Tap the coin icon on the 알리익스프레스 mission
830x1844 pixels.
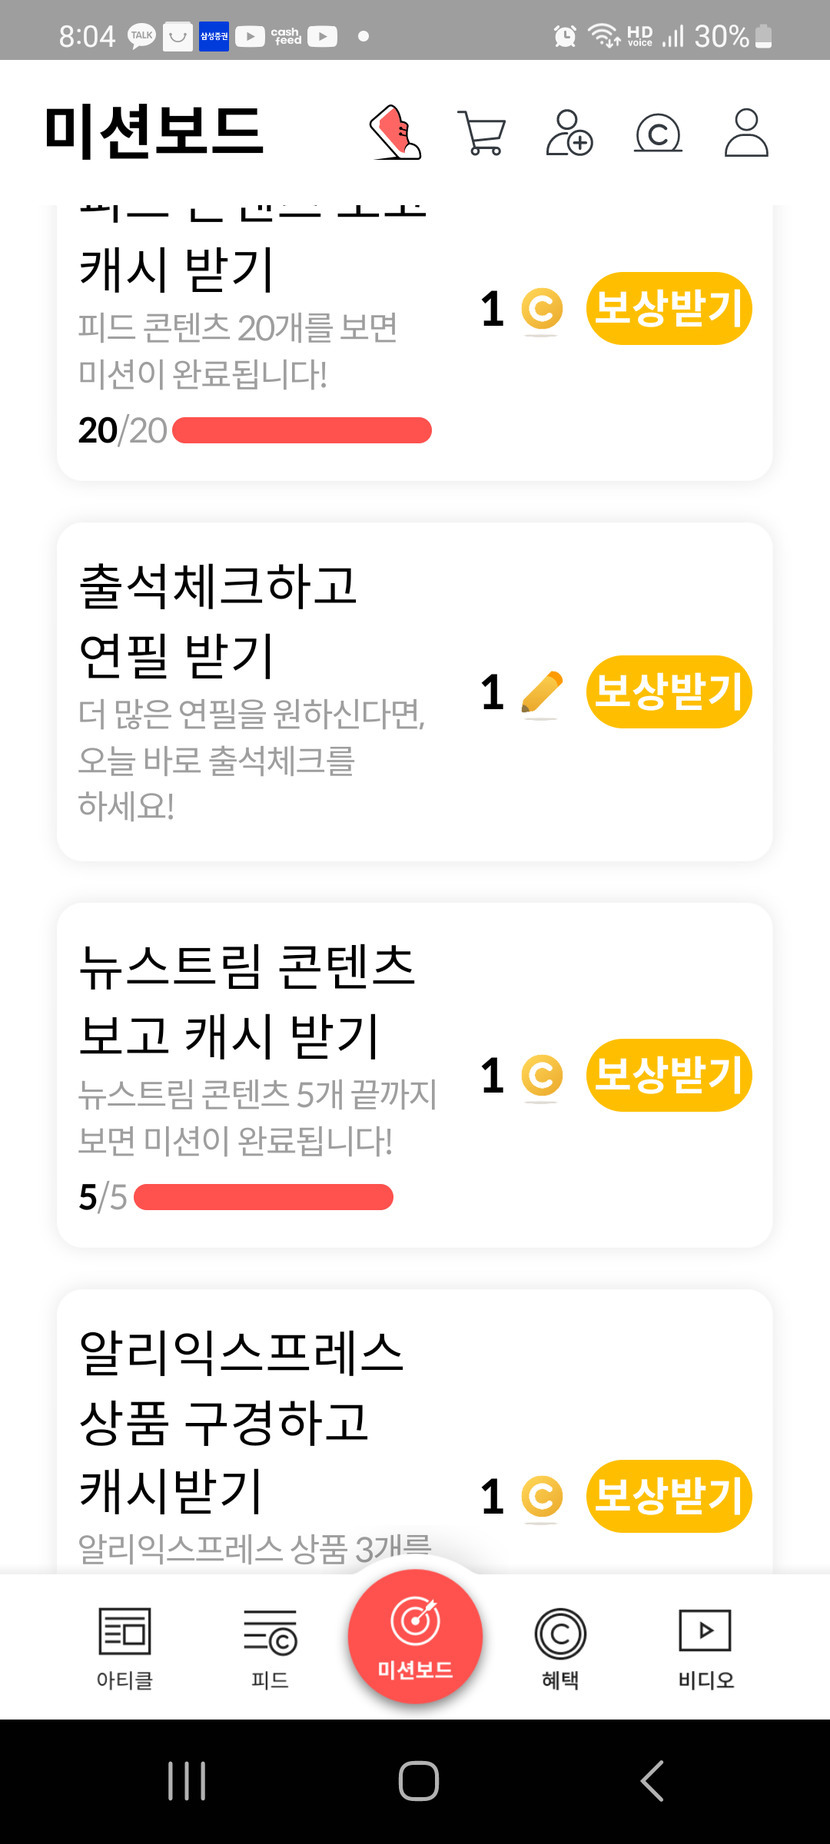[x=542, y=1497]
